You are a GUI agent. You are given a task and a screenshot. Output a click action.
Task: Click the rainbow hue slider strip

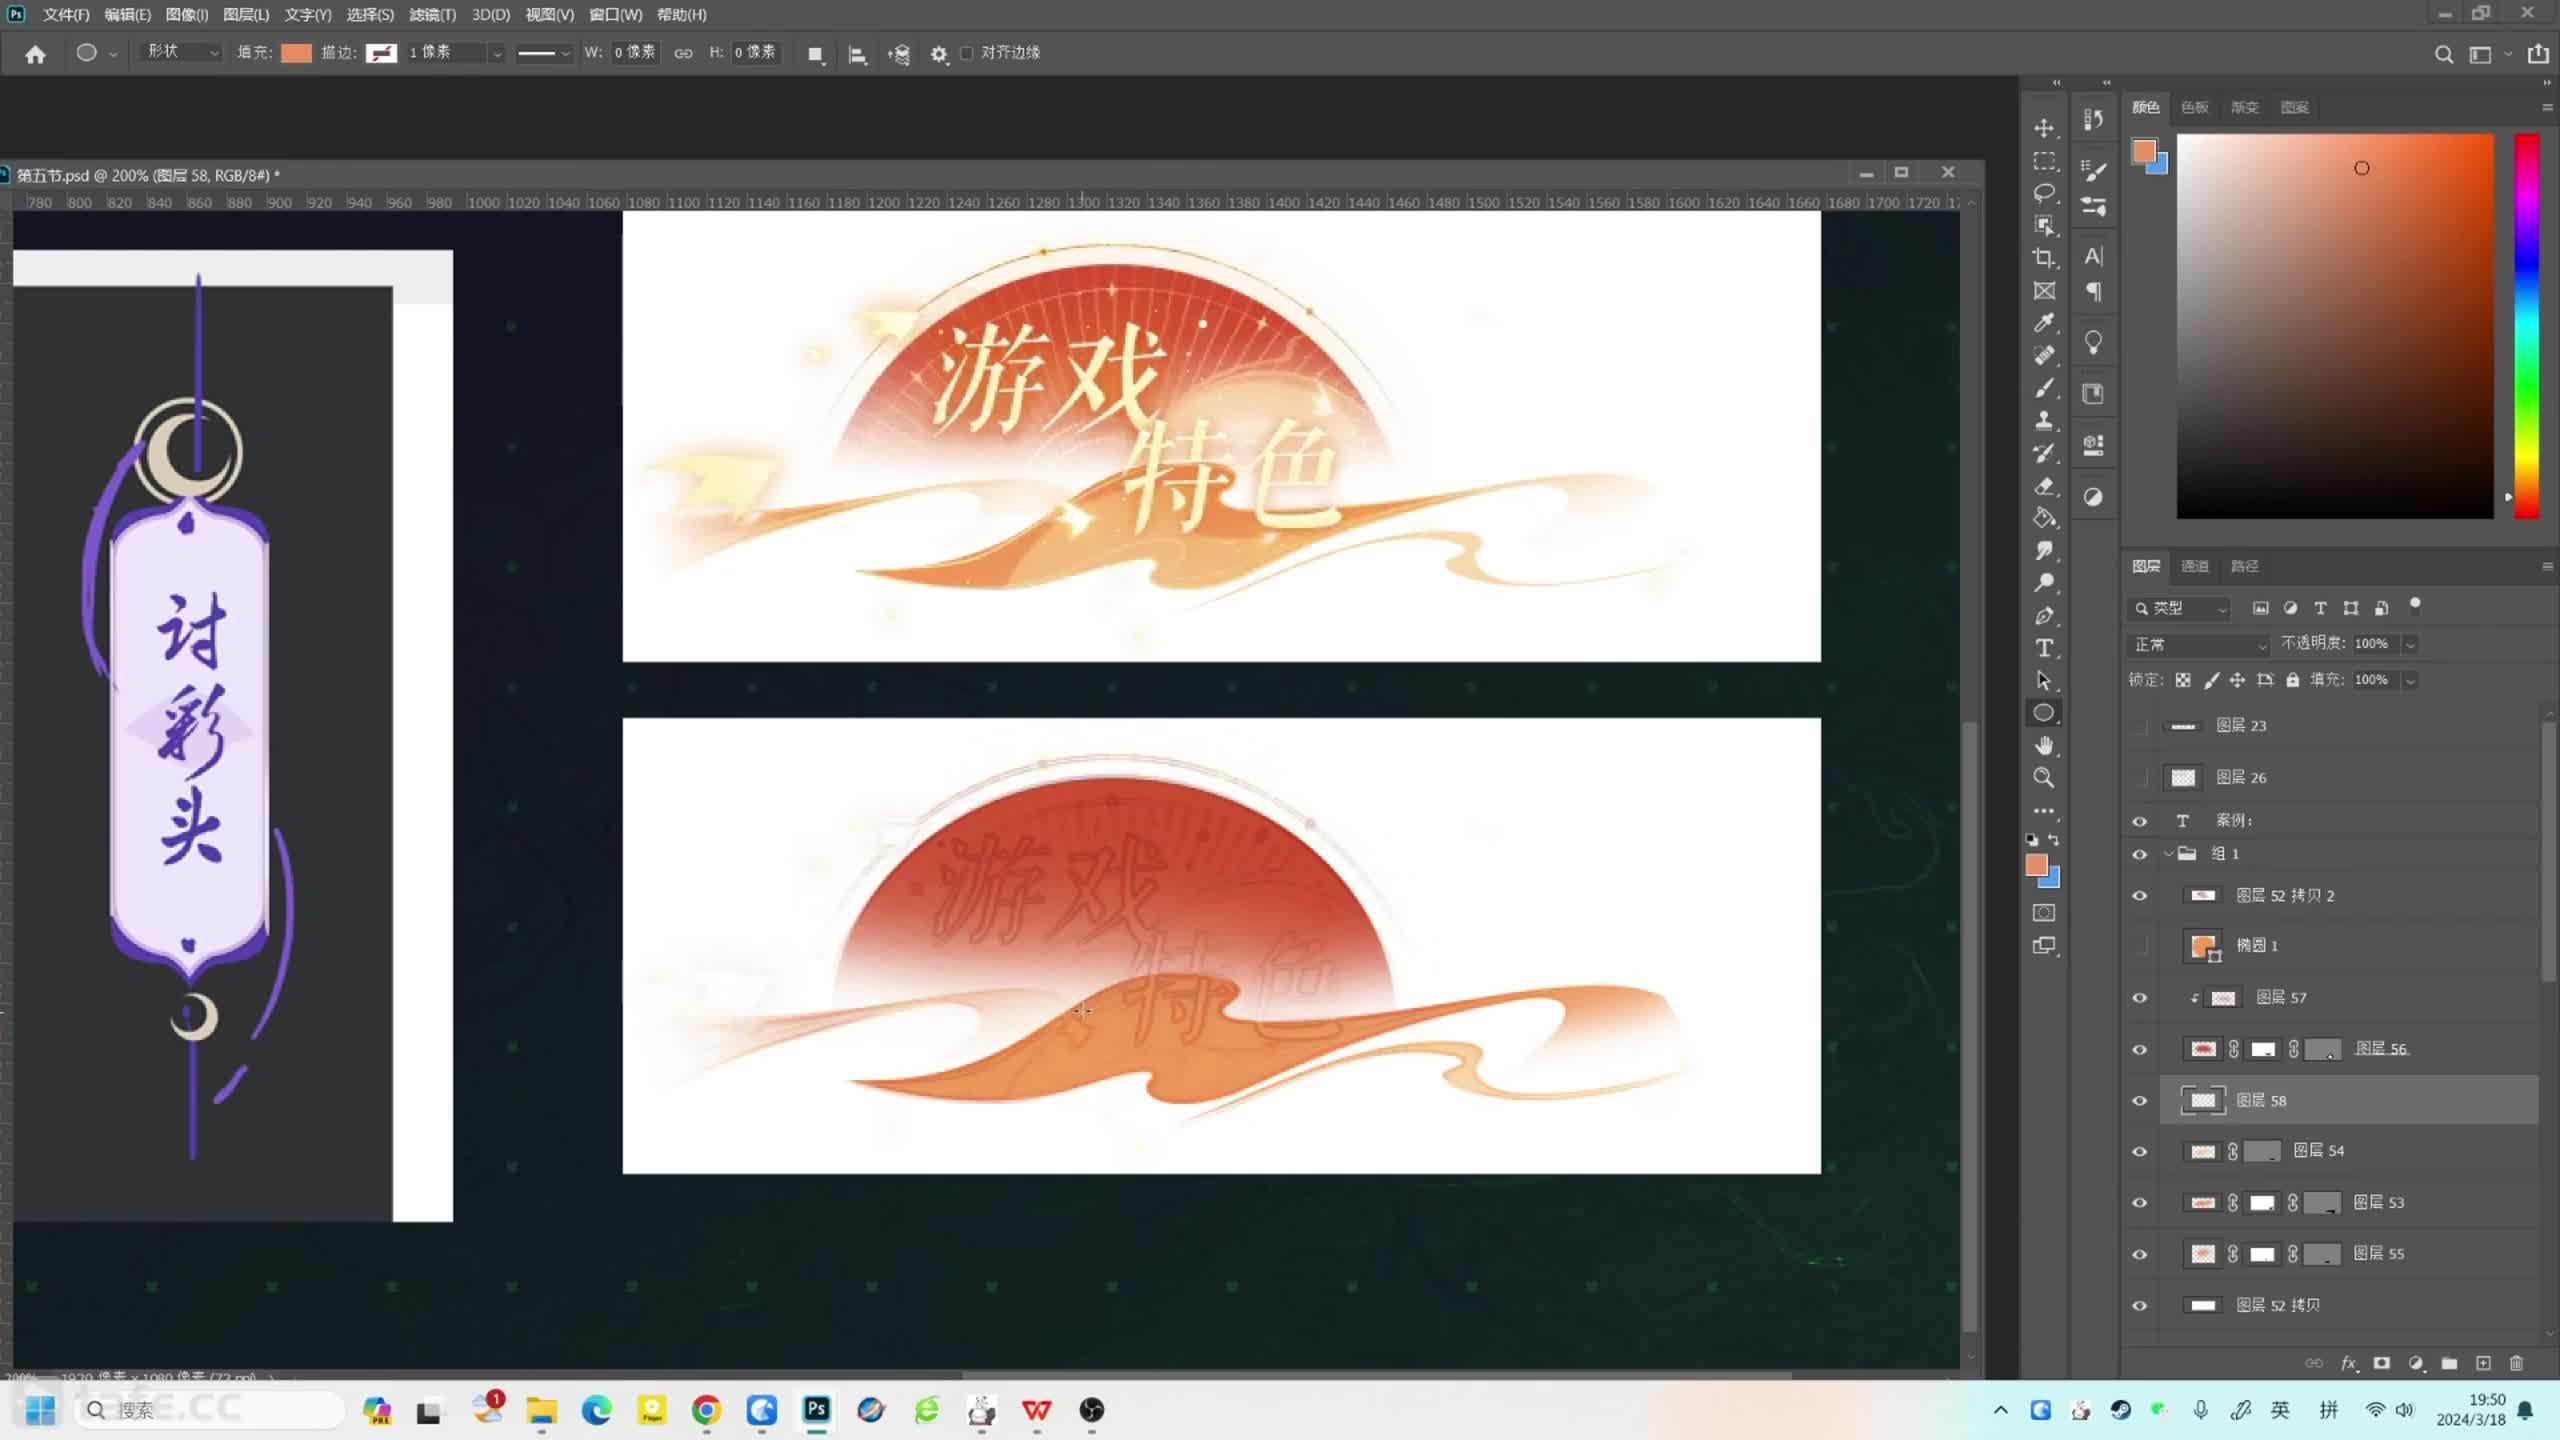click(2527, 326)
